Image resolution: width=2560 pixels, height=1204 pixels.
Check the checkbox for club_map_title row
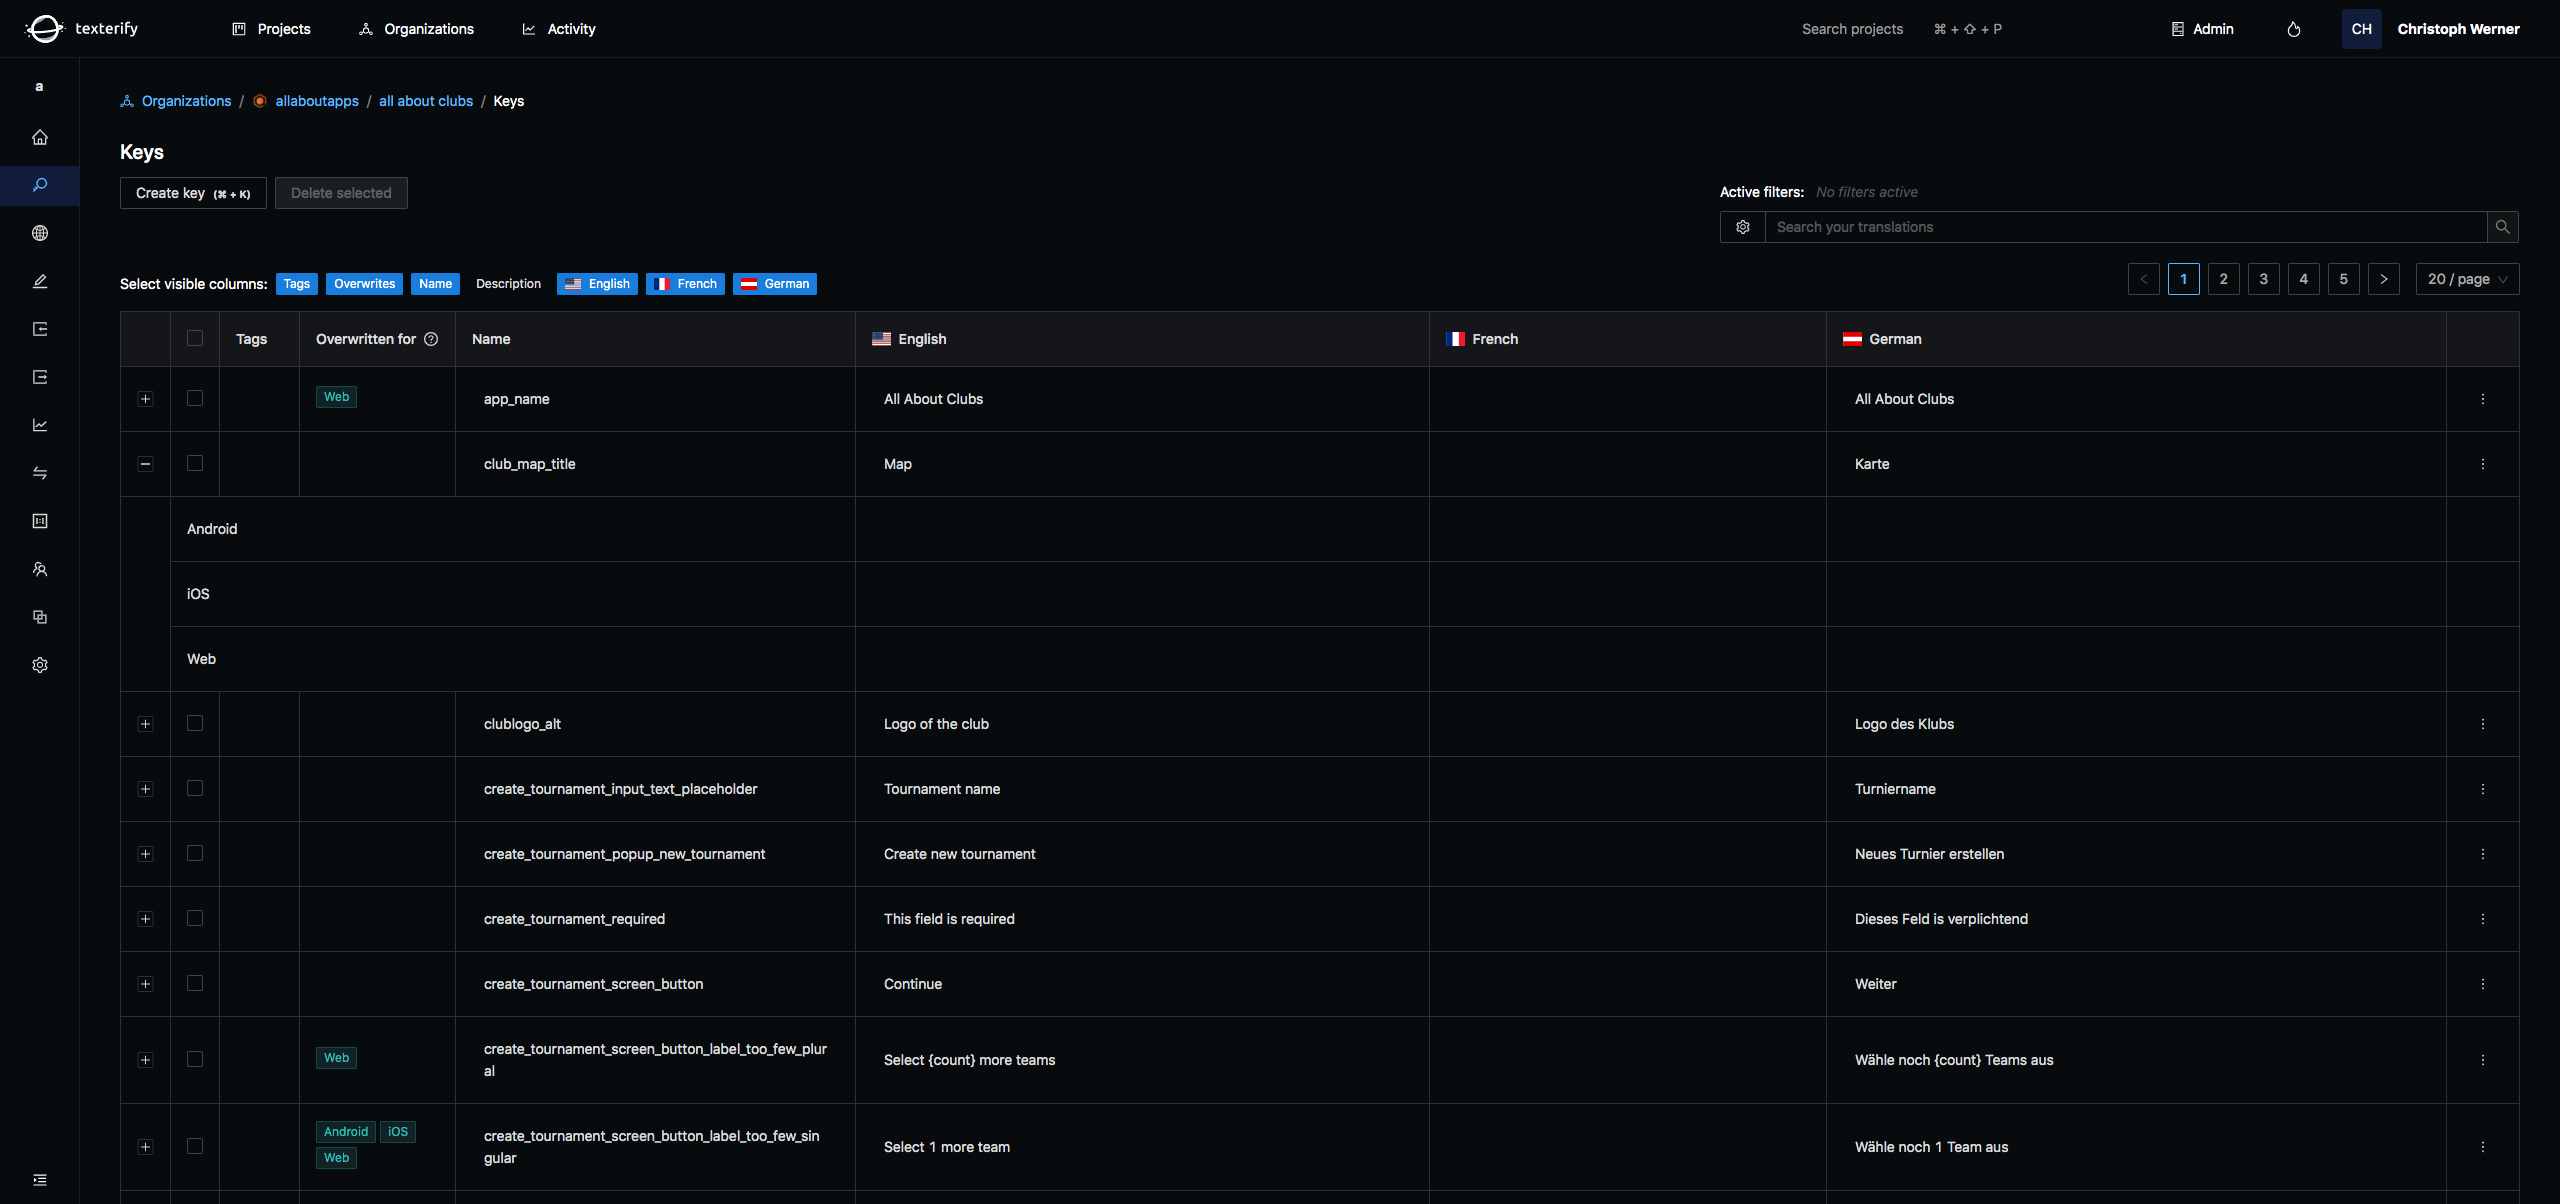[195, 463]
